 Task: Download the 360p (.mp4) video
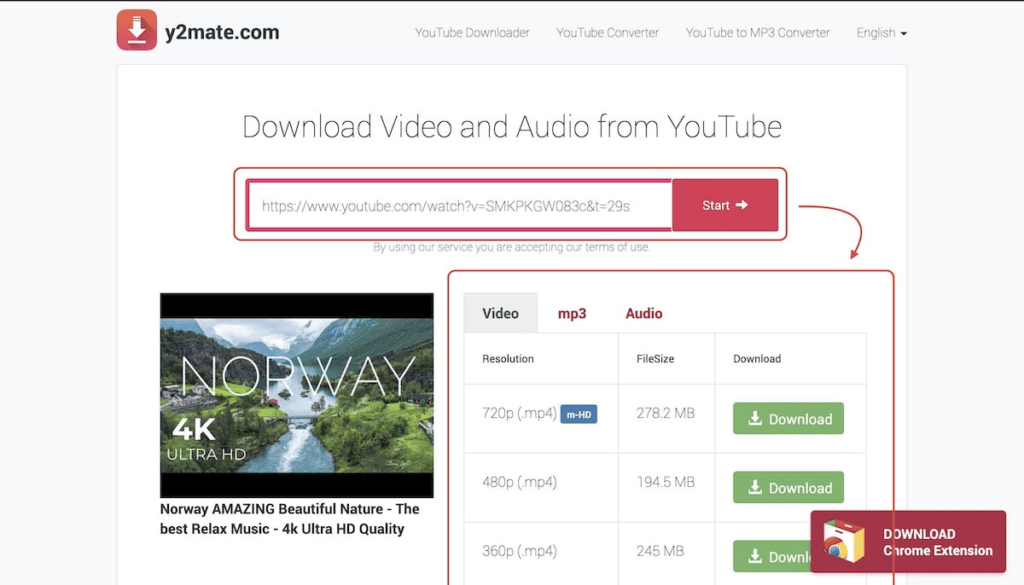(x=772, y=556)
